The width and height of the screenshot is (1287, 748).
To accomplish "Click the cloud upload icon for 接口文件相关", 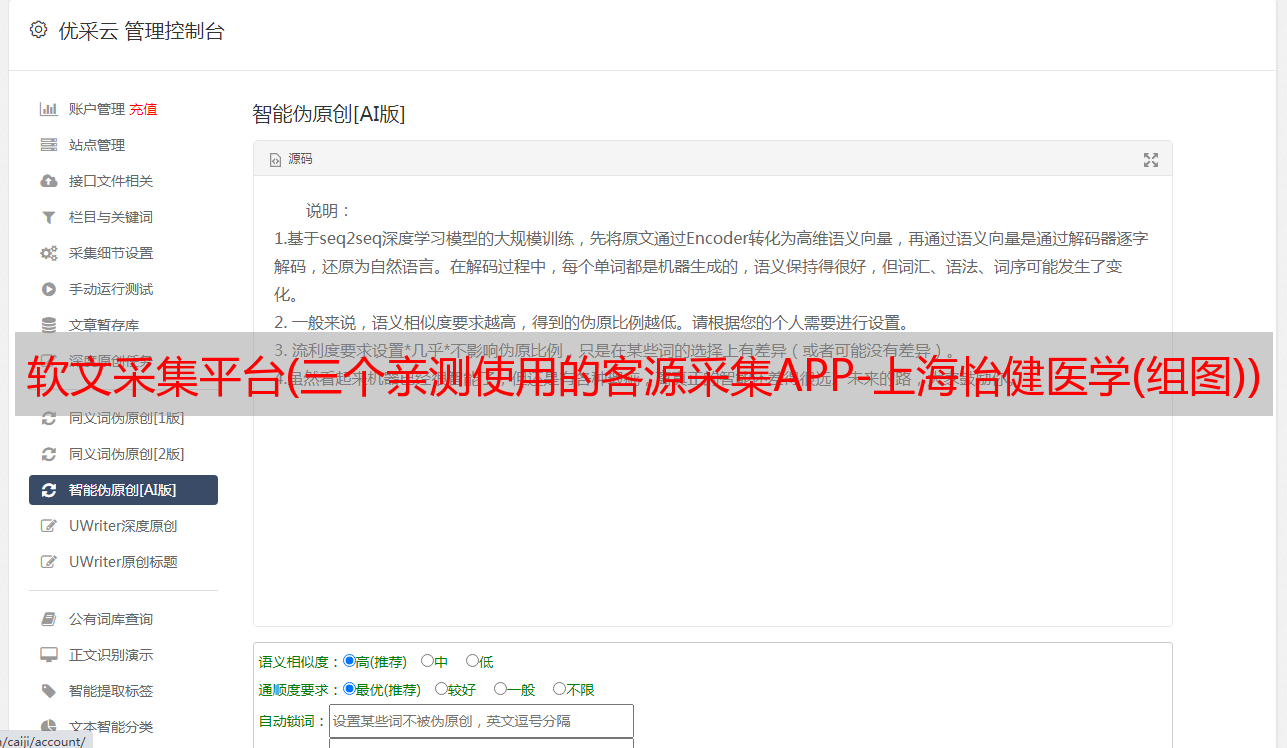I will [48, 181].
